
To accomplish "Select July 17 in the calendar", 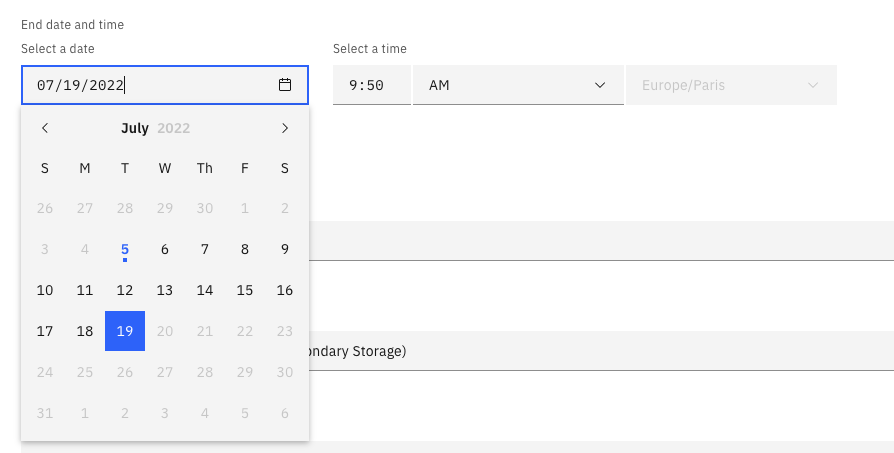I will [45, 331].
